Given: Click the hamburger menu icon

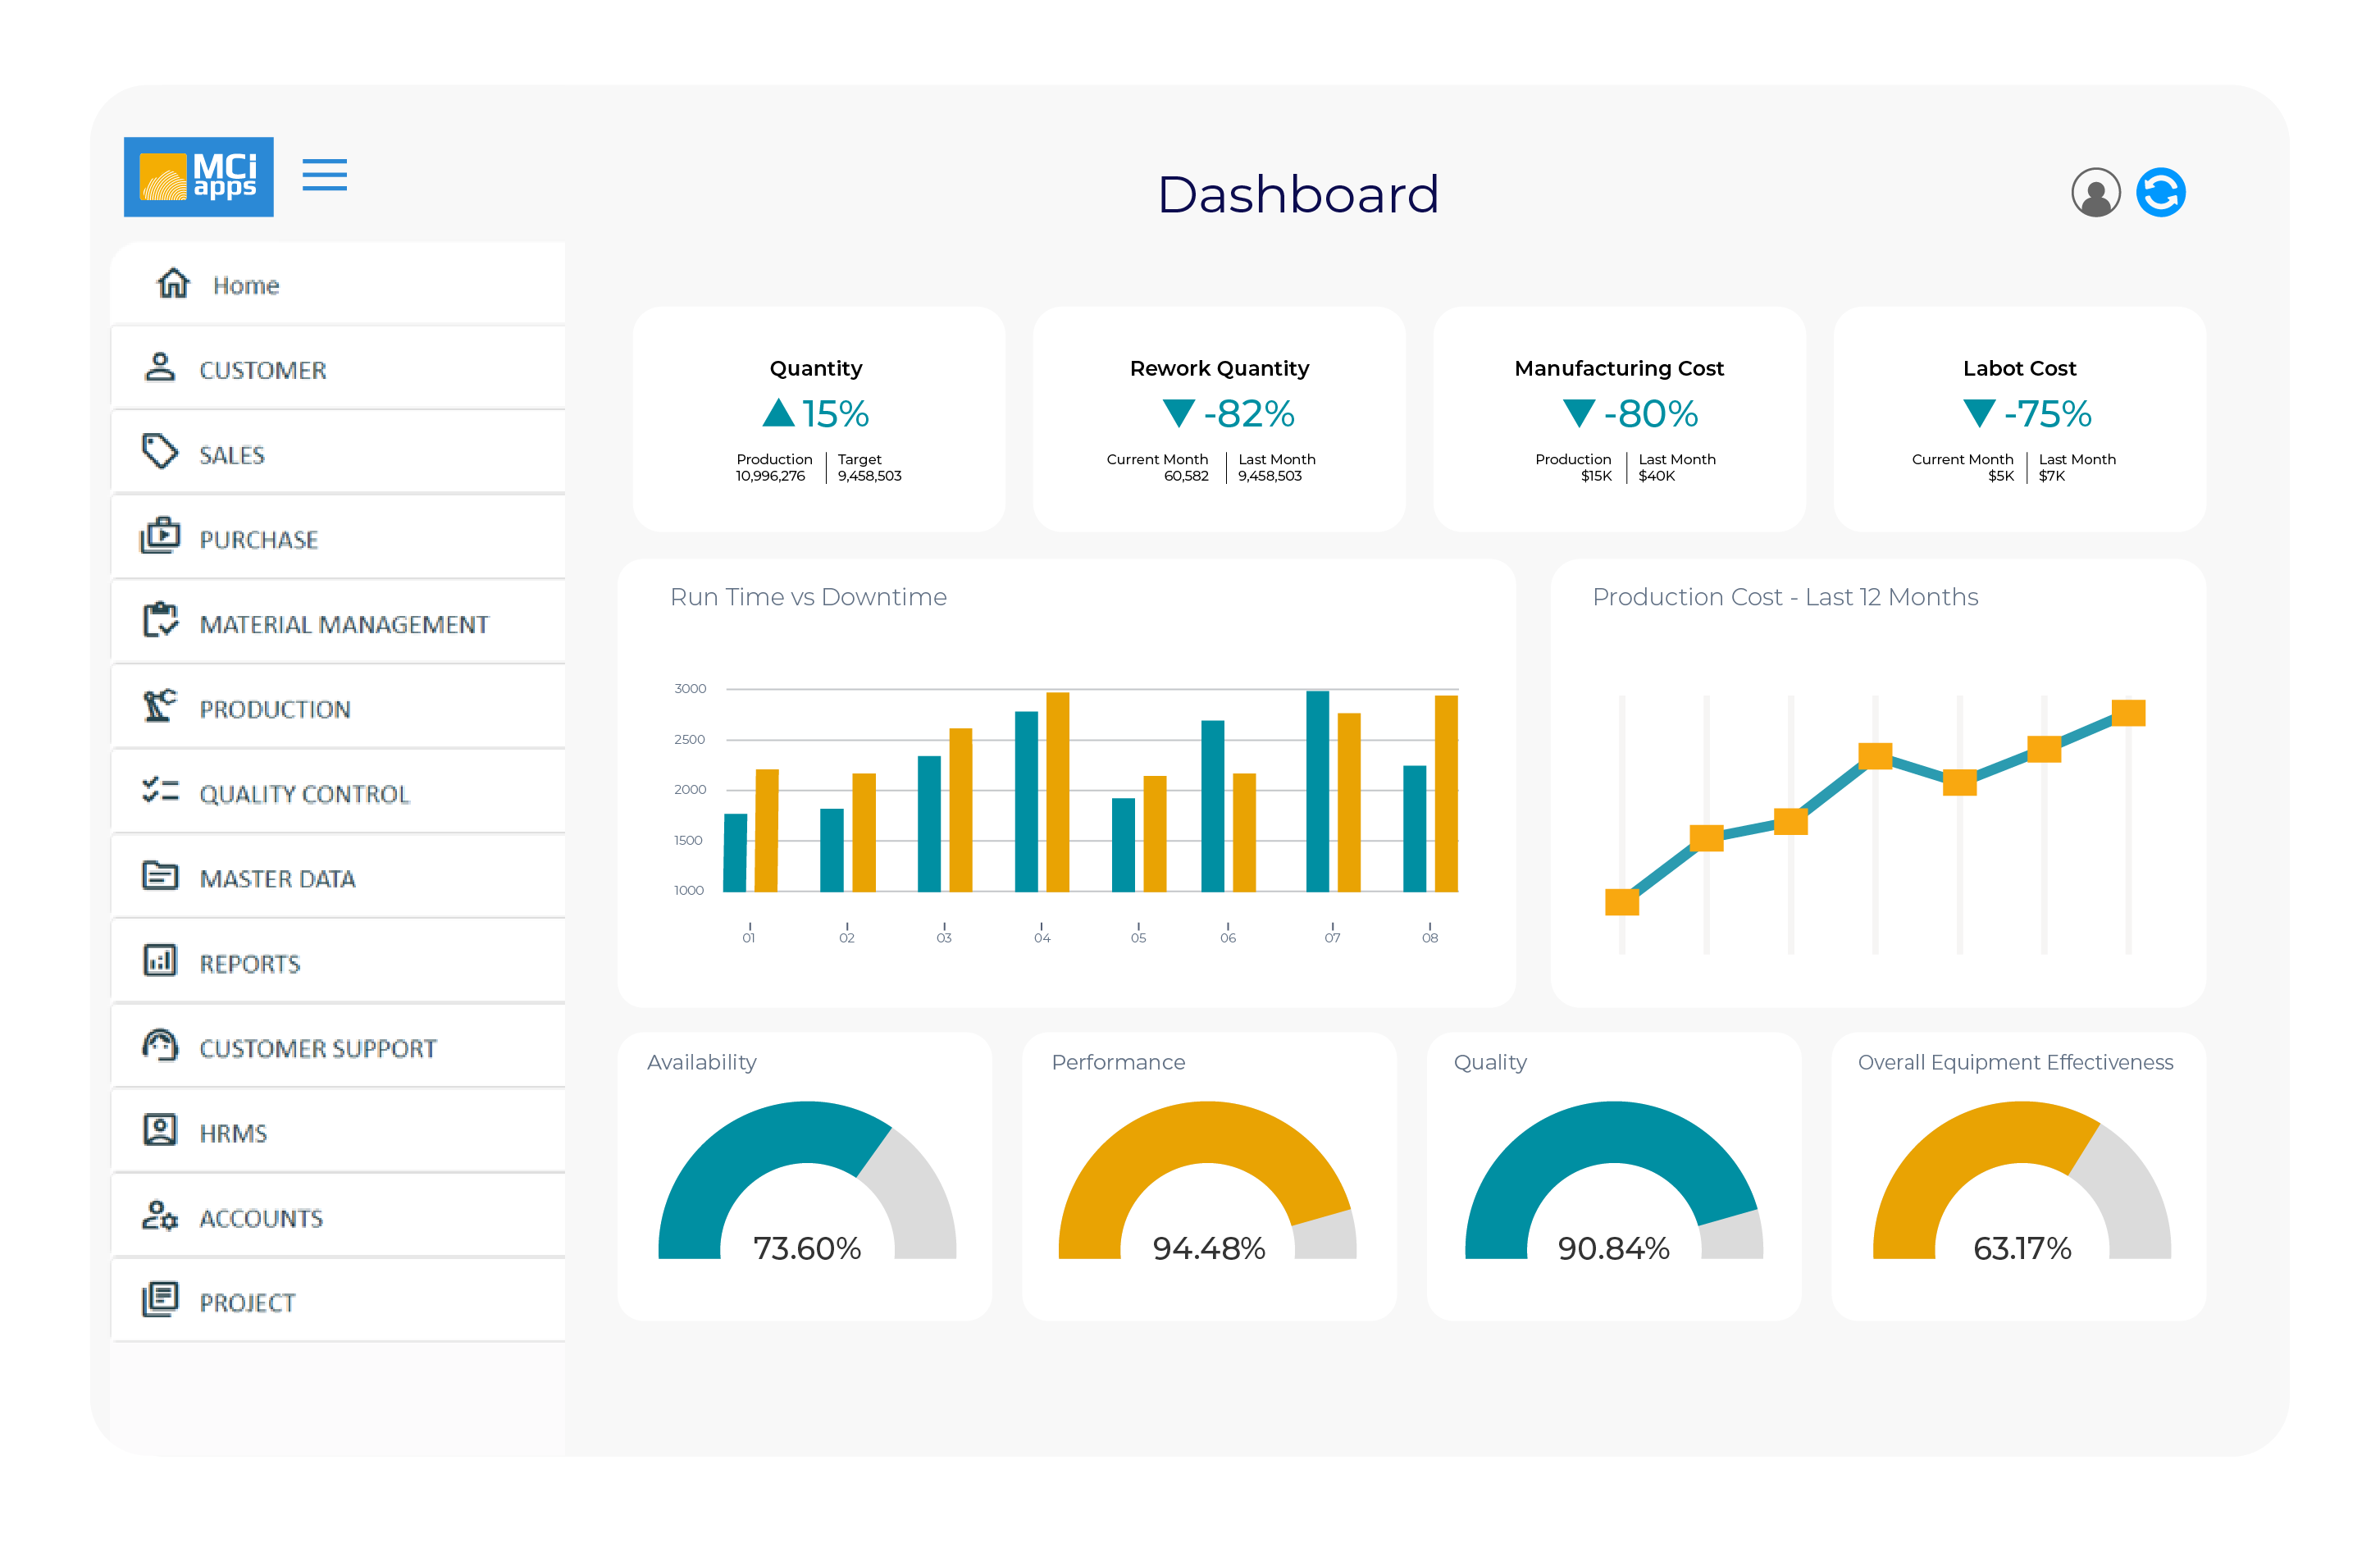Looking at the screenshot, I should tap(324, 175).
